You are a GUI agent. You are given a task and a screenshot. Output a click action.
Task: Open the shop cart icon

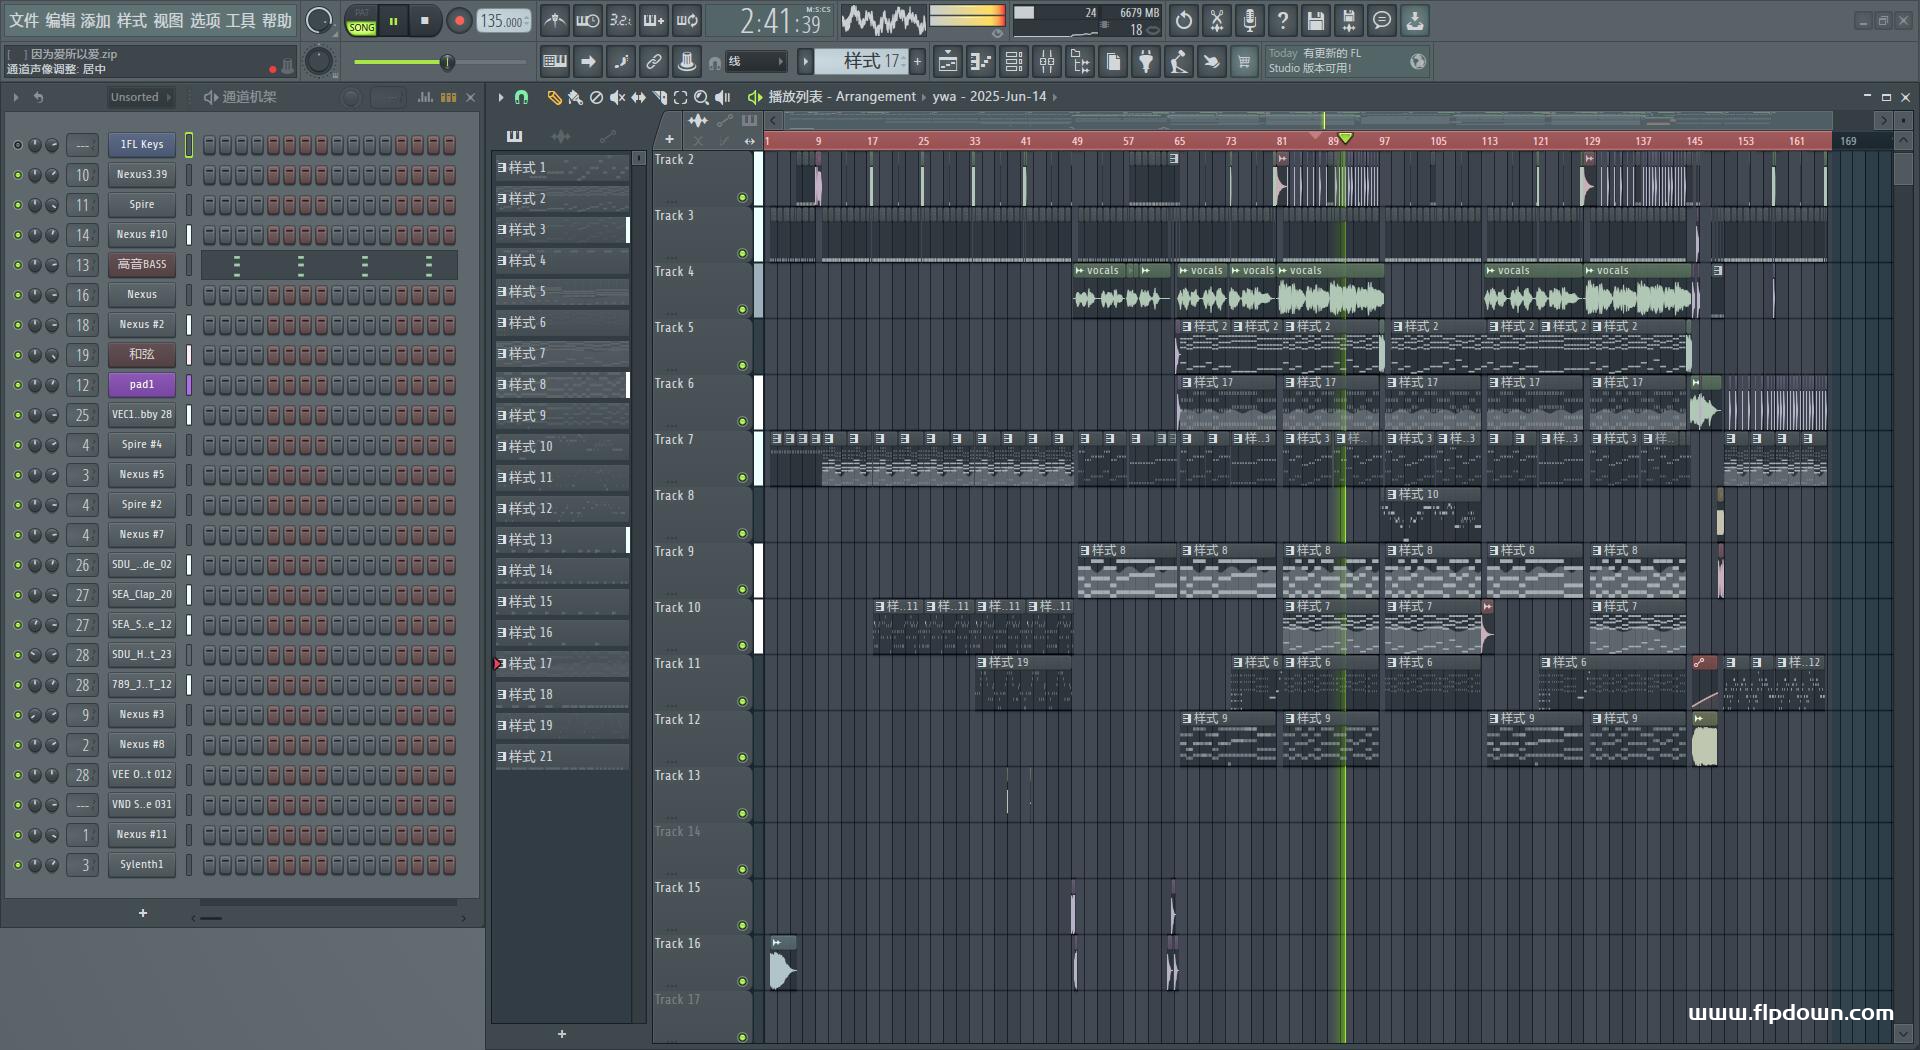[x=1244, y=62]
